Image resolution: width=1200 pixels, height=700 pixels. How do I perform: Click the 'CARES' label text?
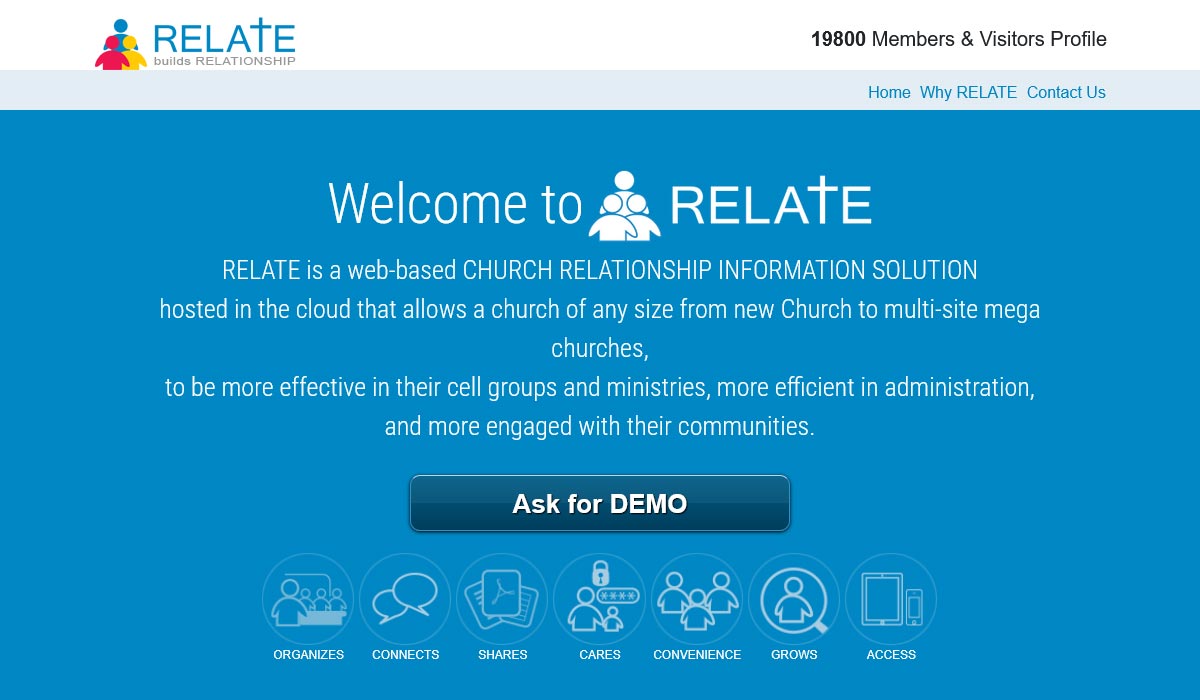tap(600, 655)
